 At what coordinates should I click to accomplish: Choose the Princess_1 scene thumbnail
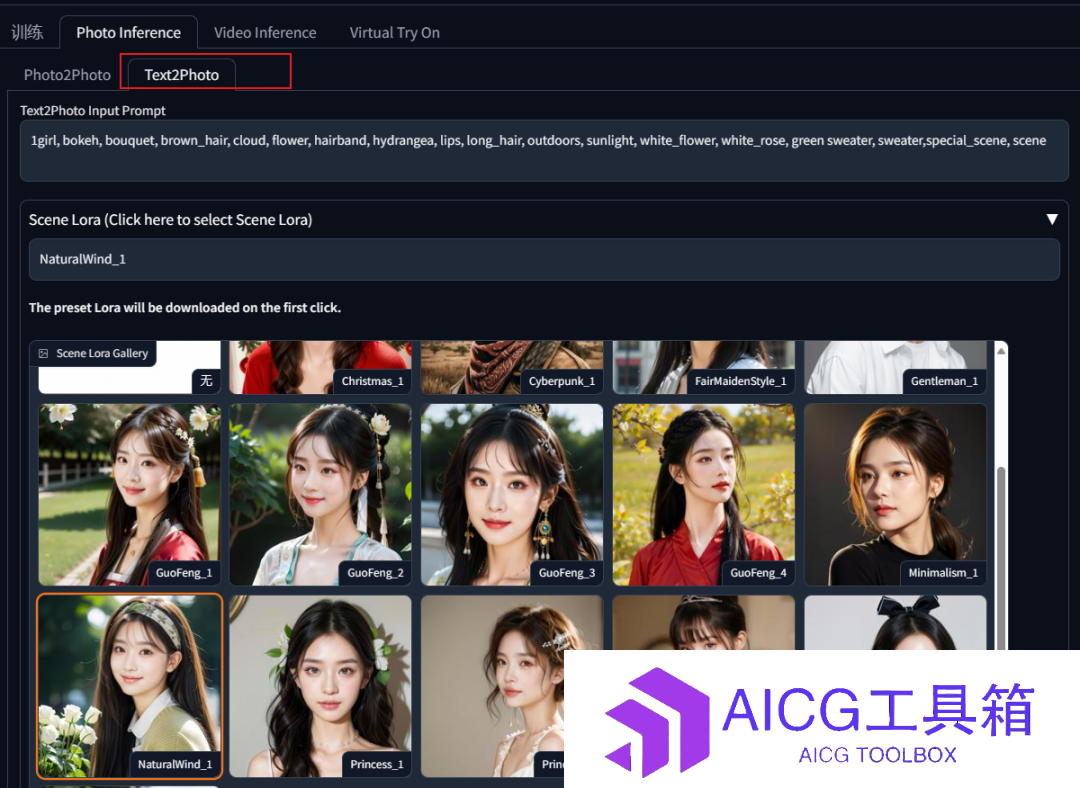[320, 686]
